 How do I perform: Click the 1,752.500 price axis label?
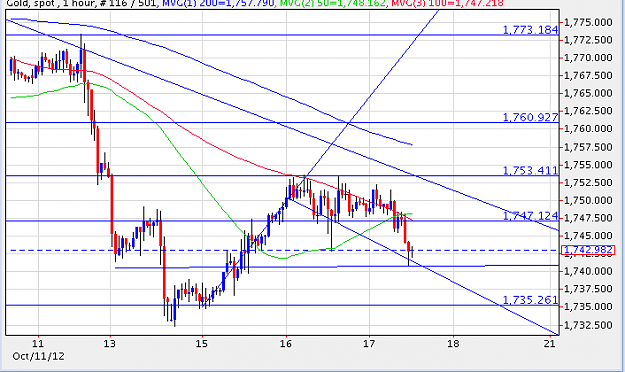589,183
